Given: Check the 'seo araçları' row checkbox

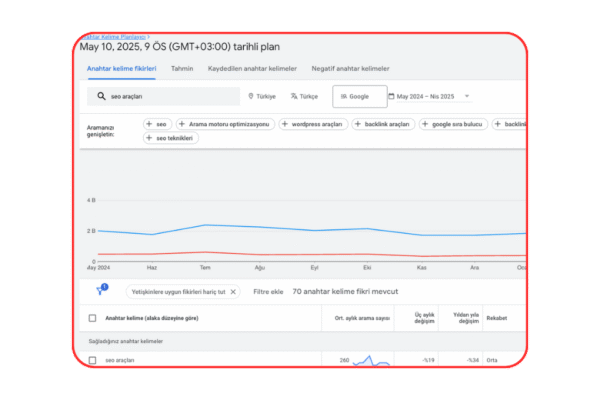Looking at the screenshot, I should [93, 359].
